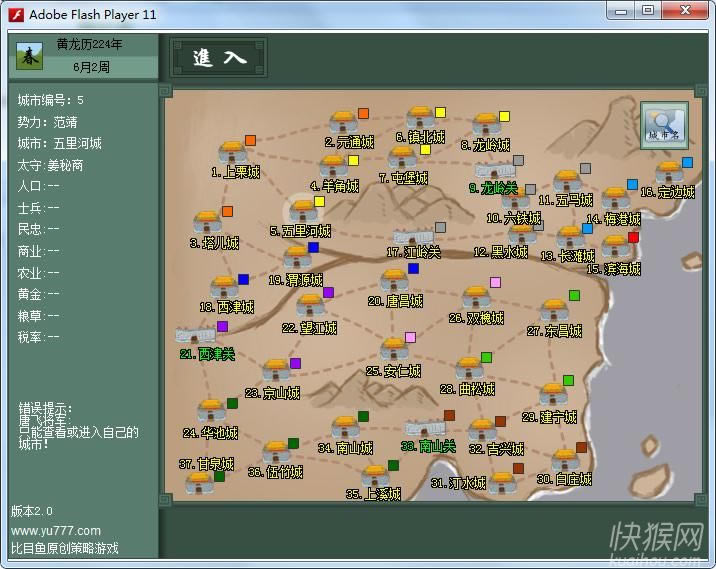Viewport: 716px width, 569px height.
Task: Click the 安仁城 city building
Action: 391,350
